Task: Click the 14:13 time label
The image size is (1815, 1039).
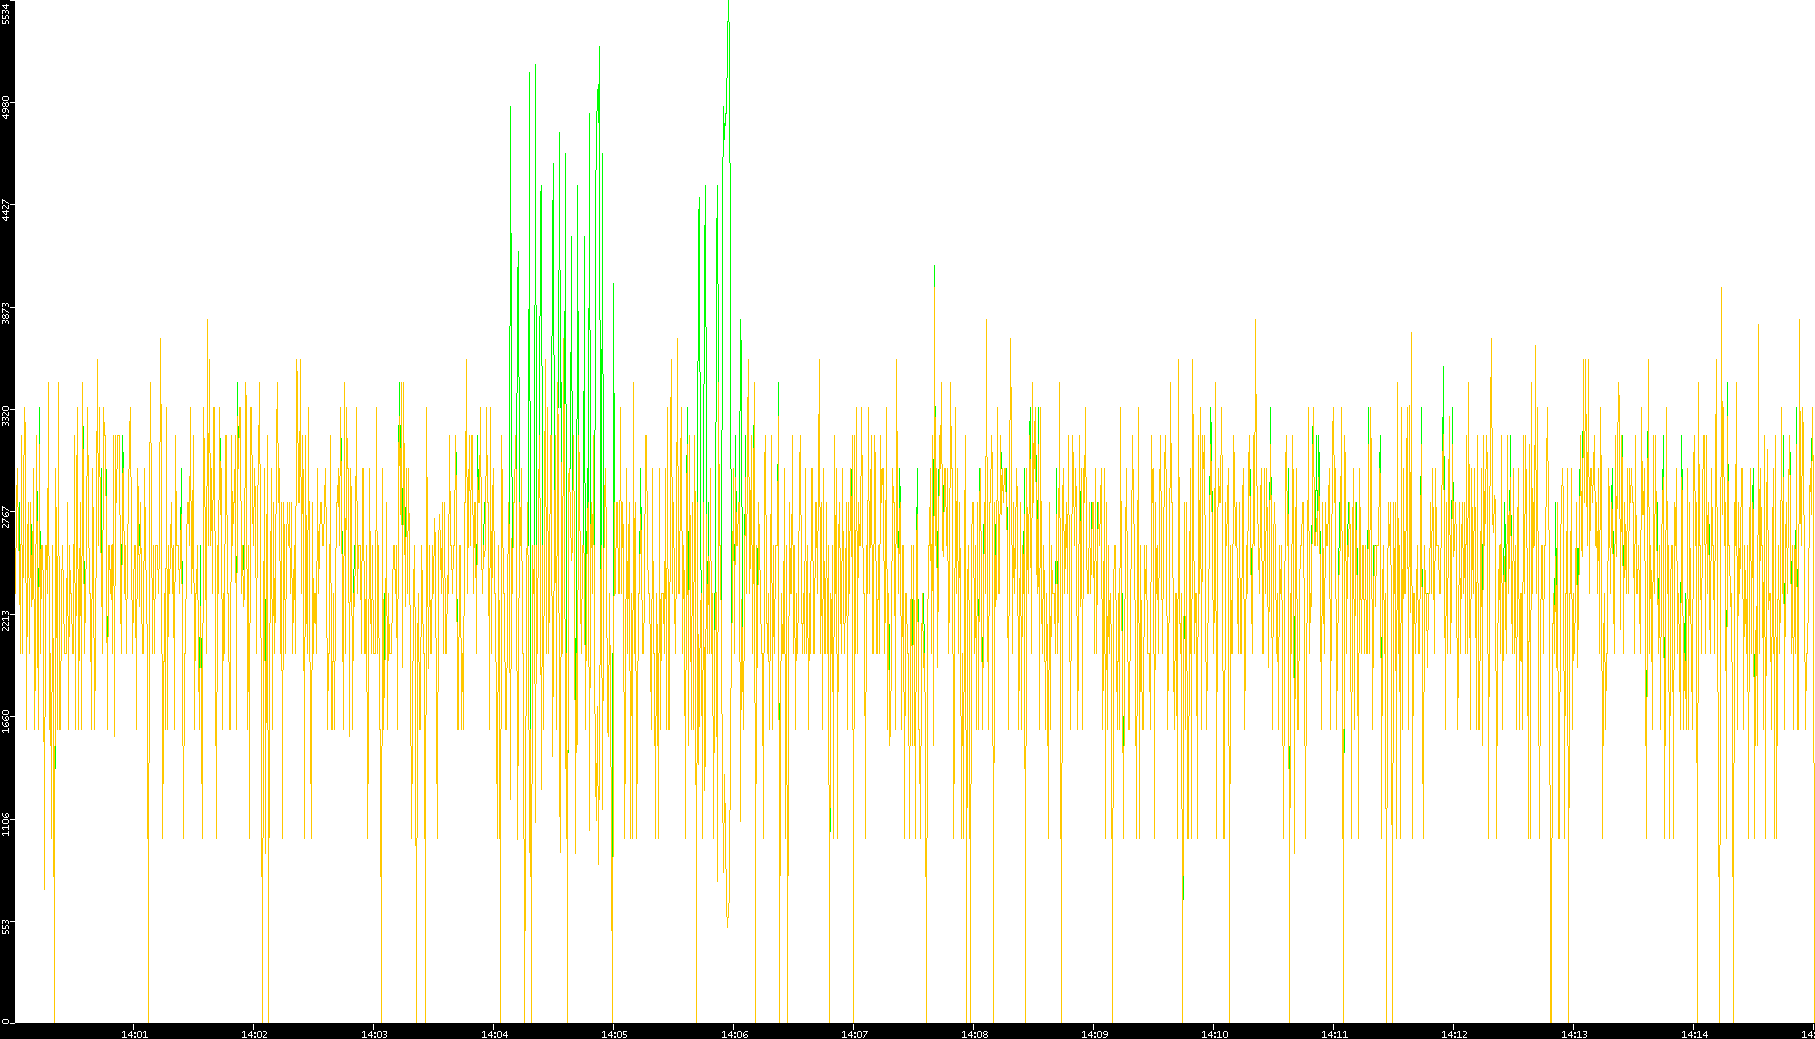Action: [1574, 1034]
